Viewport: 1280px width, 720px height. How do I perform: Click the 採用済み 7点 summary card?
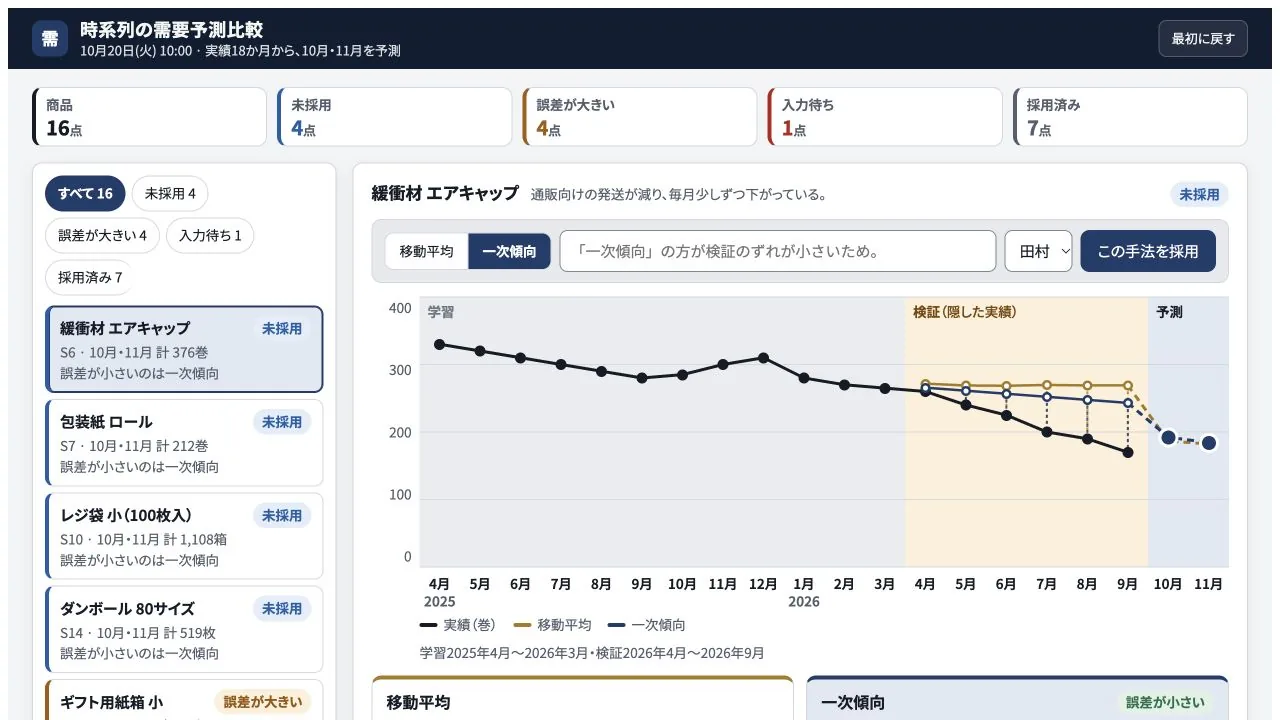click(1130, 117)
